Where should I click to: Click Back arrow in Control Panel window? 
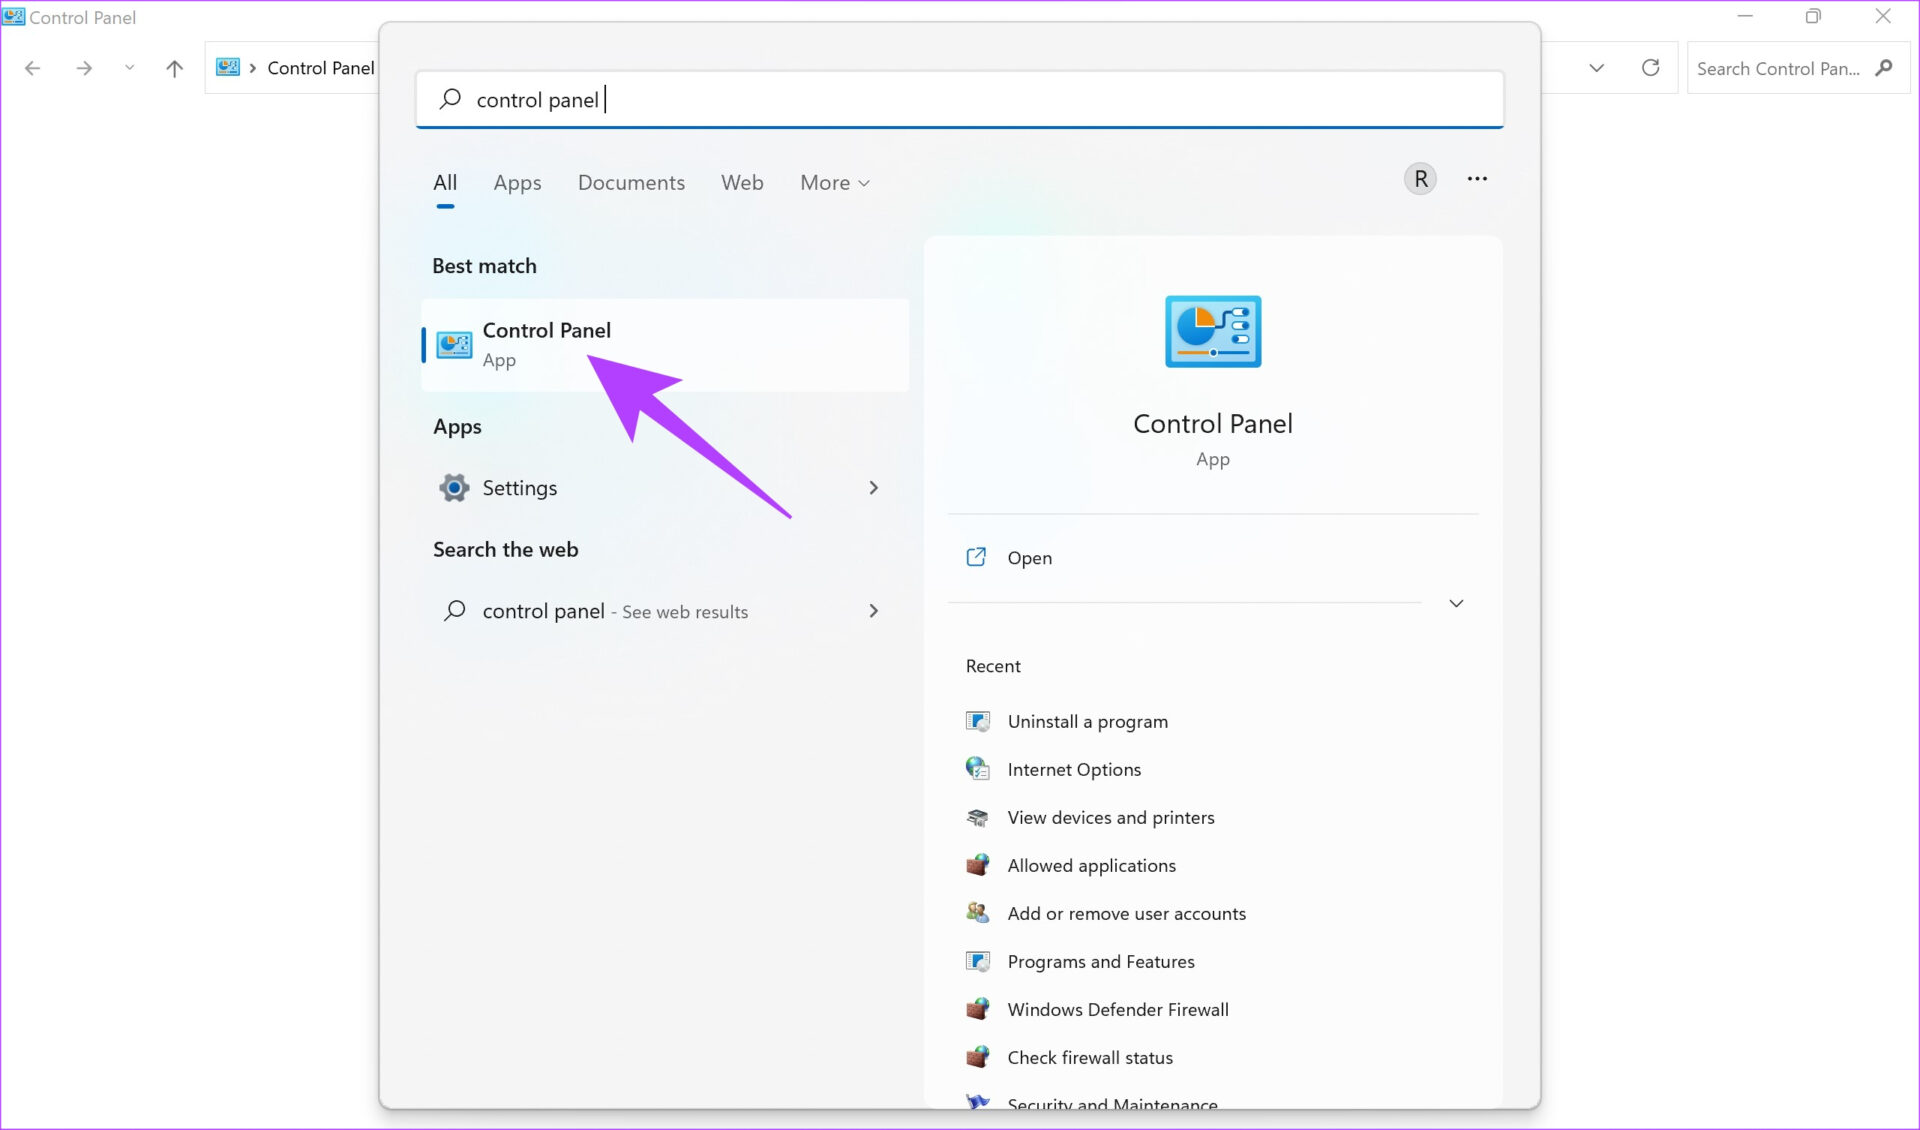(32, 68)
